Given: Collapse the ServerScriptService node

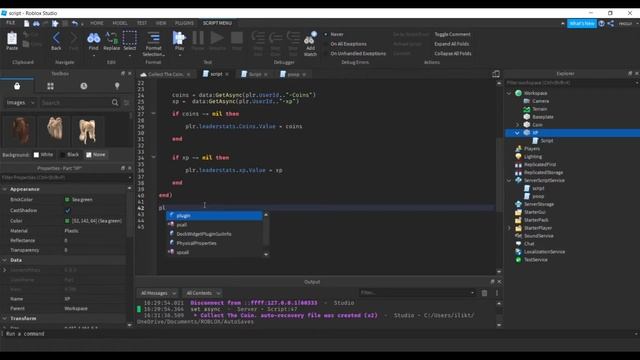Looking at the screenshot, I should pos(509,180).
